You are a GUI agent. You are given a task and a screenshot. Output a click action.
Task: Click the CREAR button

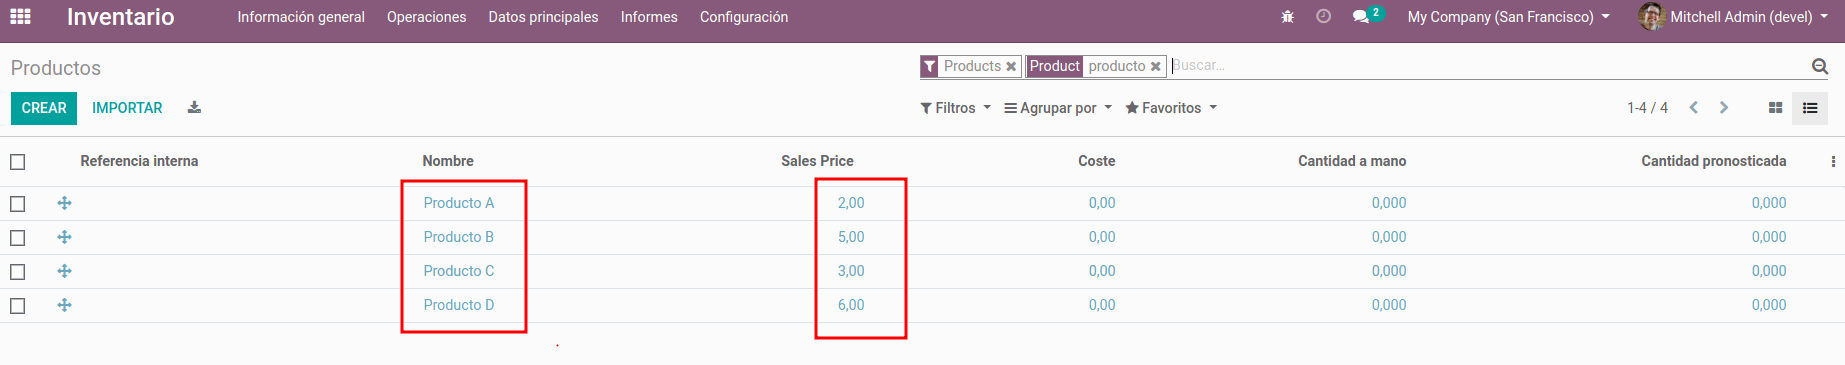pos(44,108)
